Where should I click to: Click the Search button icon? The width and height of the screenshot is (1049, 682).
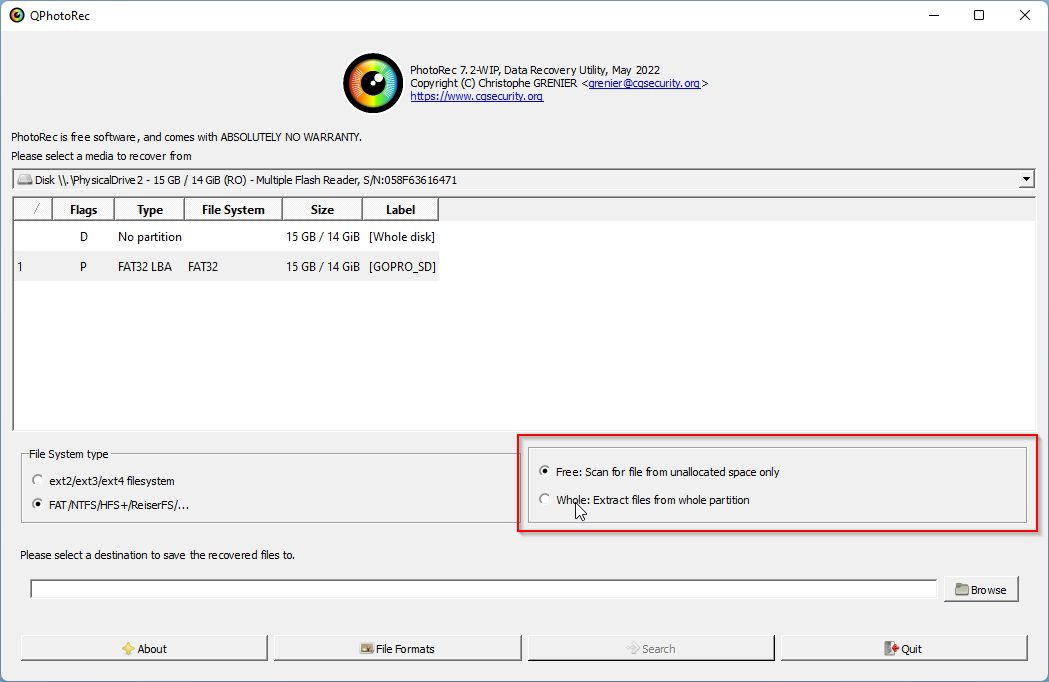pyautogui.click(x=633, y=649)
